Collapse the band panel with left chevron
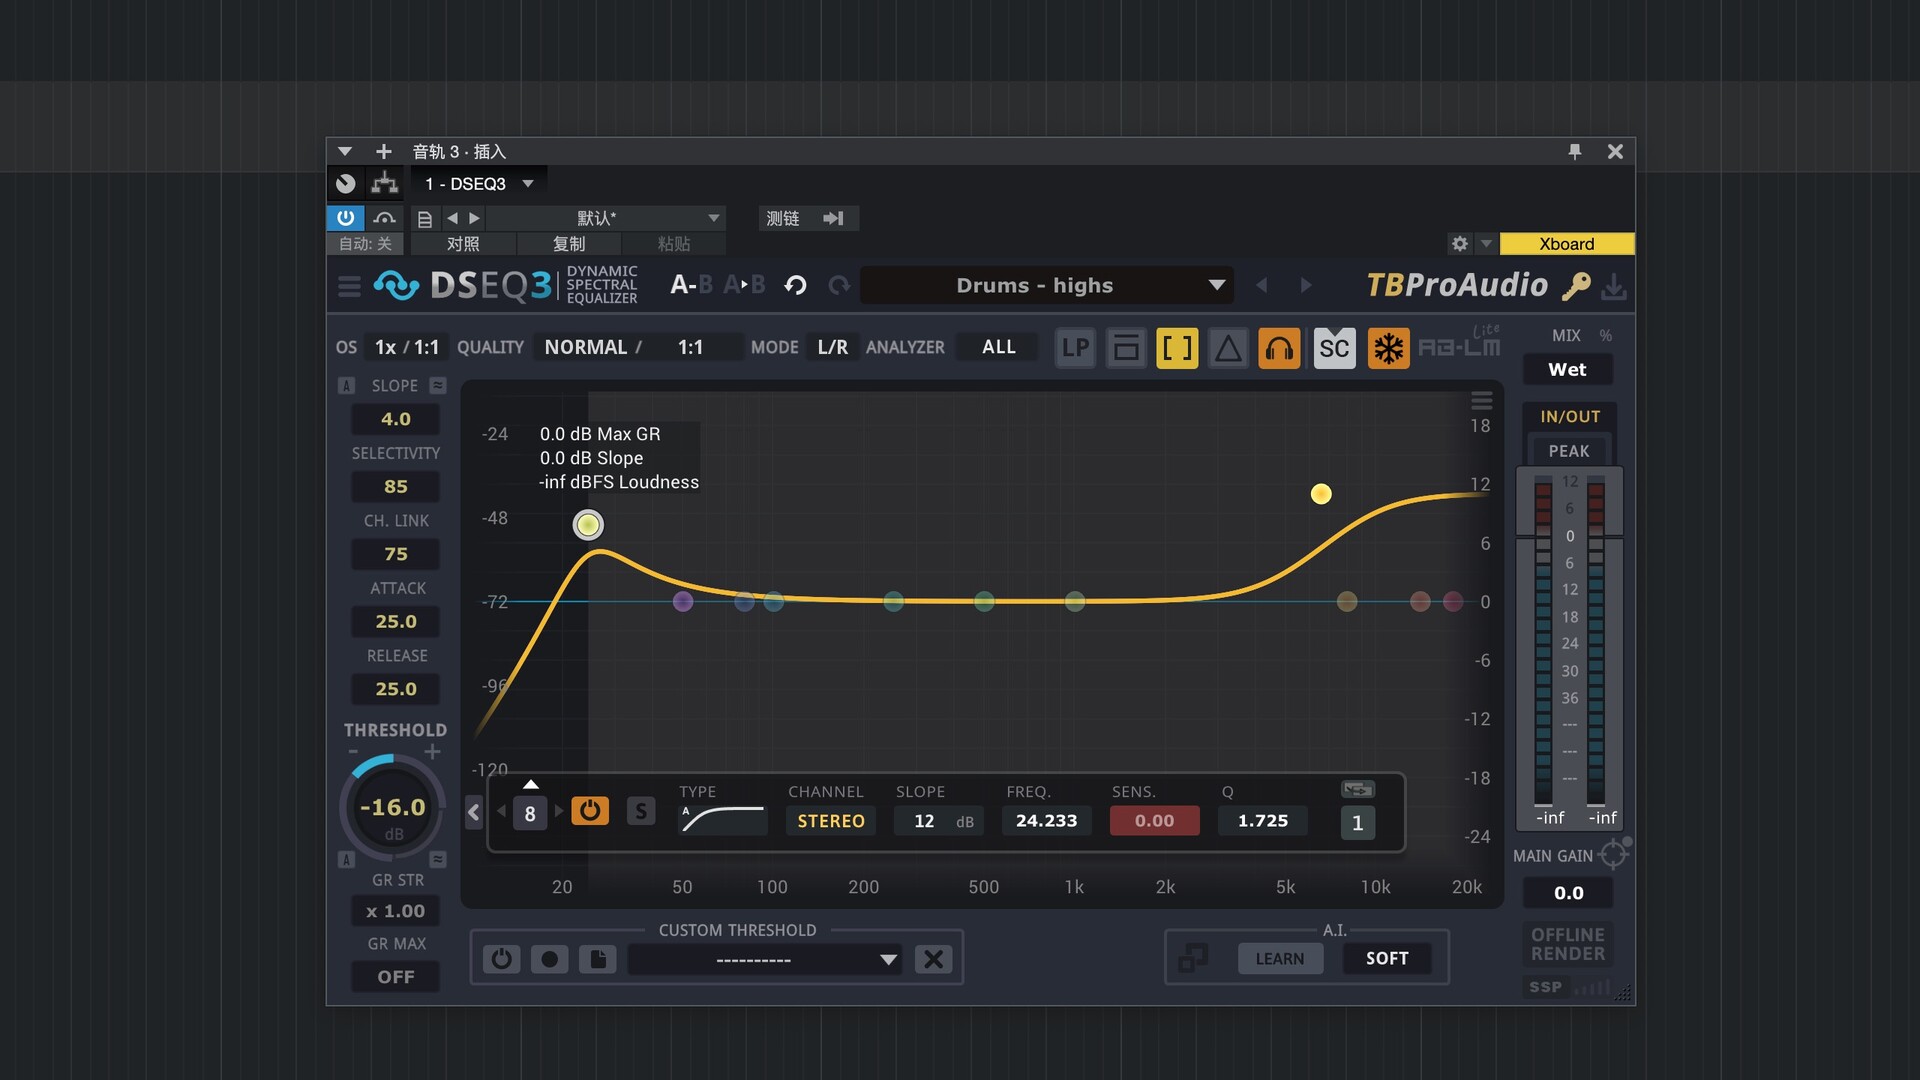 (x=474, y=812)
